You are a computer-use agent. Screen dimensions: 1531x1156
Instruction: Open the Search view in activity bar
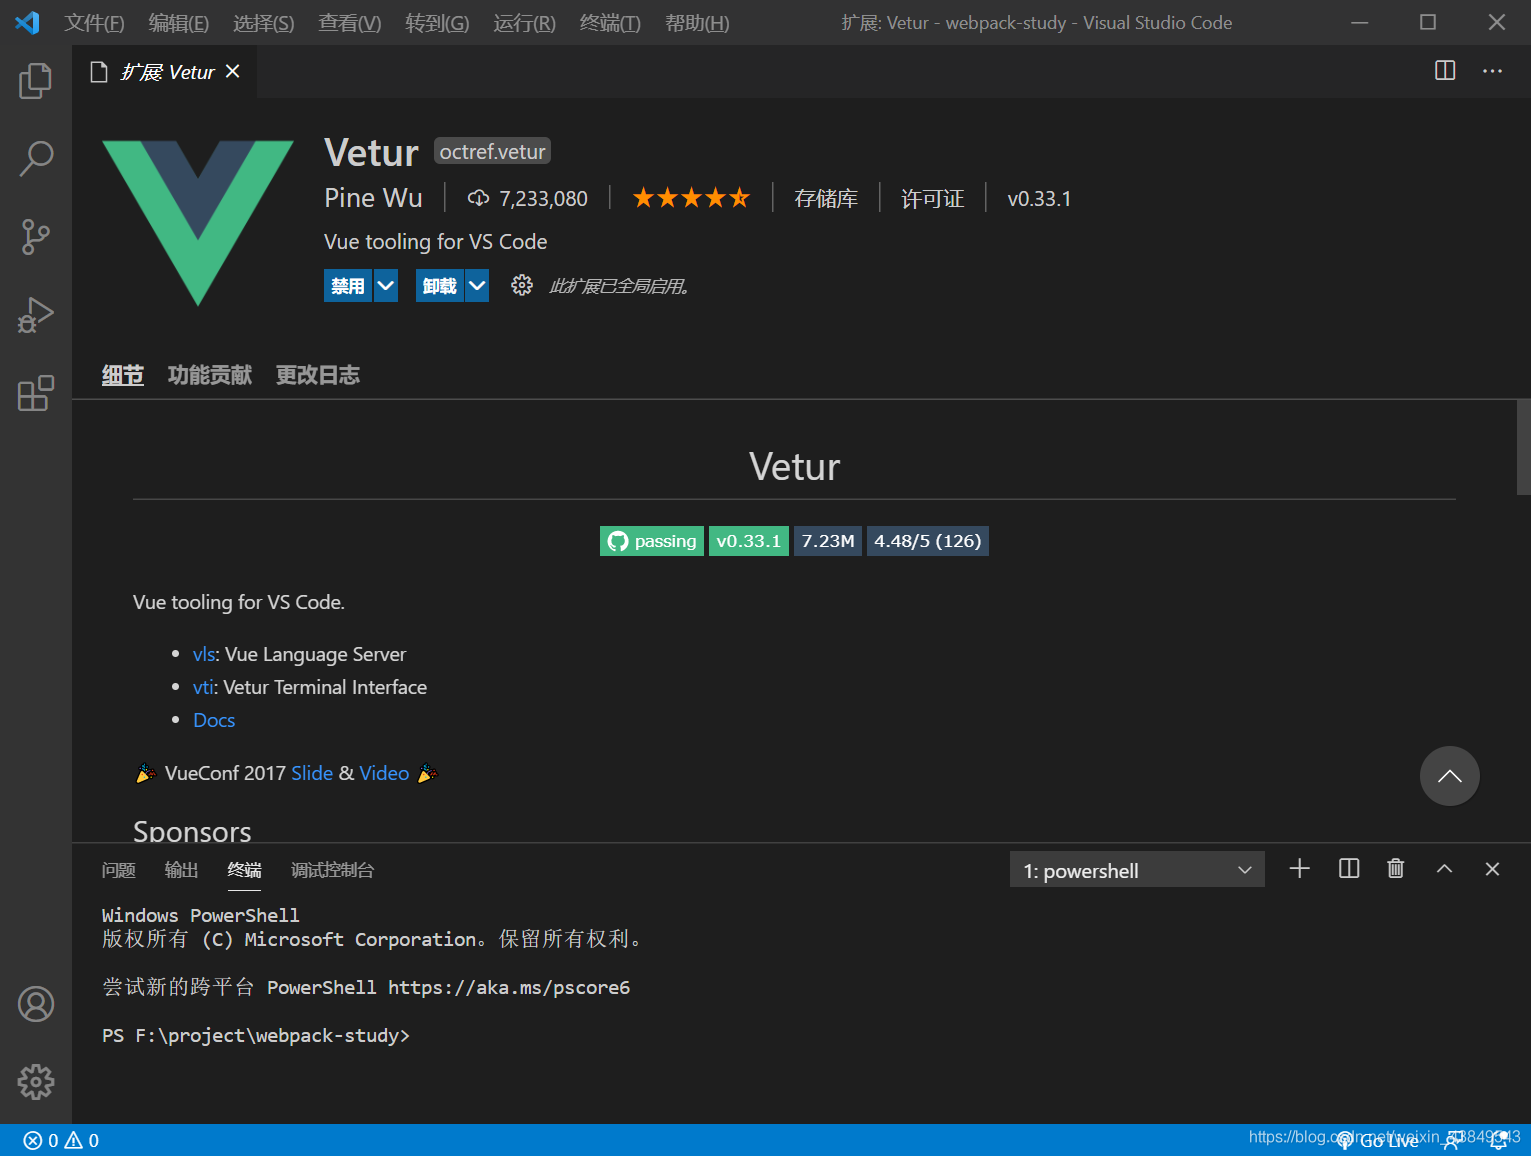coord(36,158)
